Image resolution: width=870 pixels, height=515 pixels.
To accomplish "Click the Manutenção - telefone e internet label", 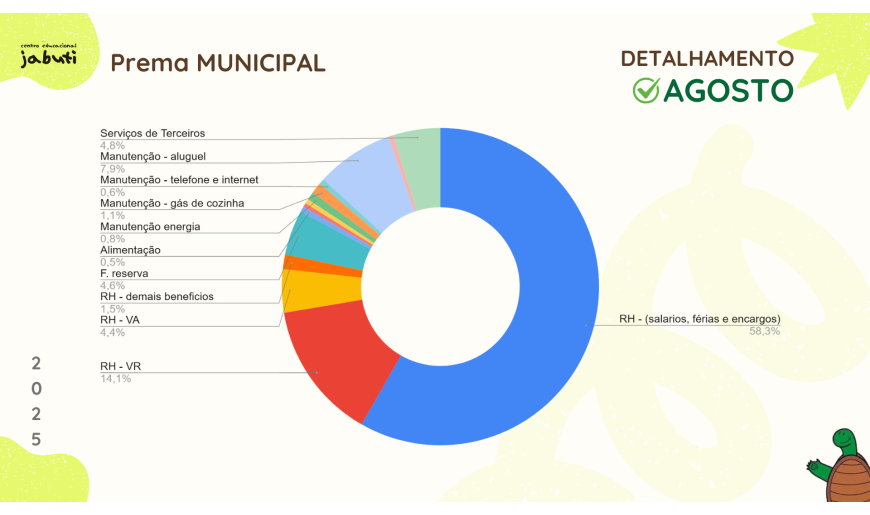I will point(179,180).
